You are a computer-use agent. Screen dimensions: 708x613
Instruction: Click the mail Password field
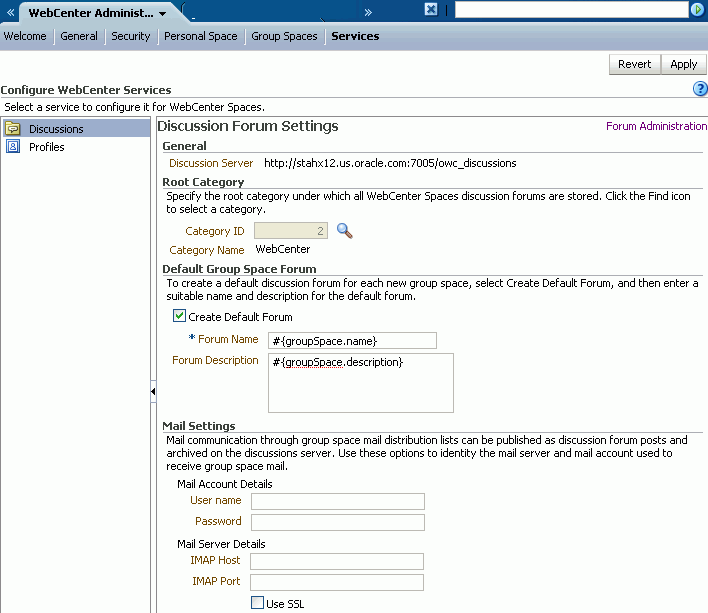(338, 522)
